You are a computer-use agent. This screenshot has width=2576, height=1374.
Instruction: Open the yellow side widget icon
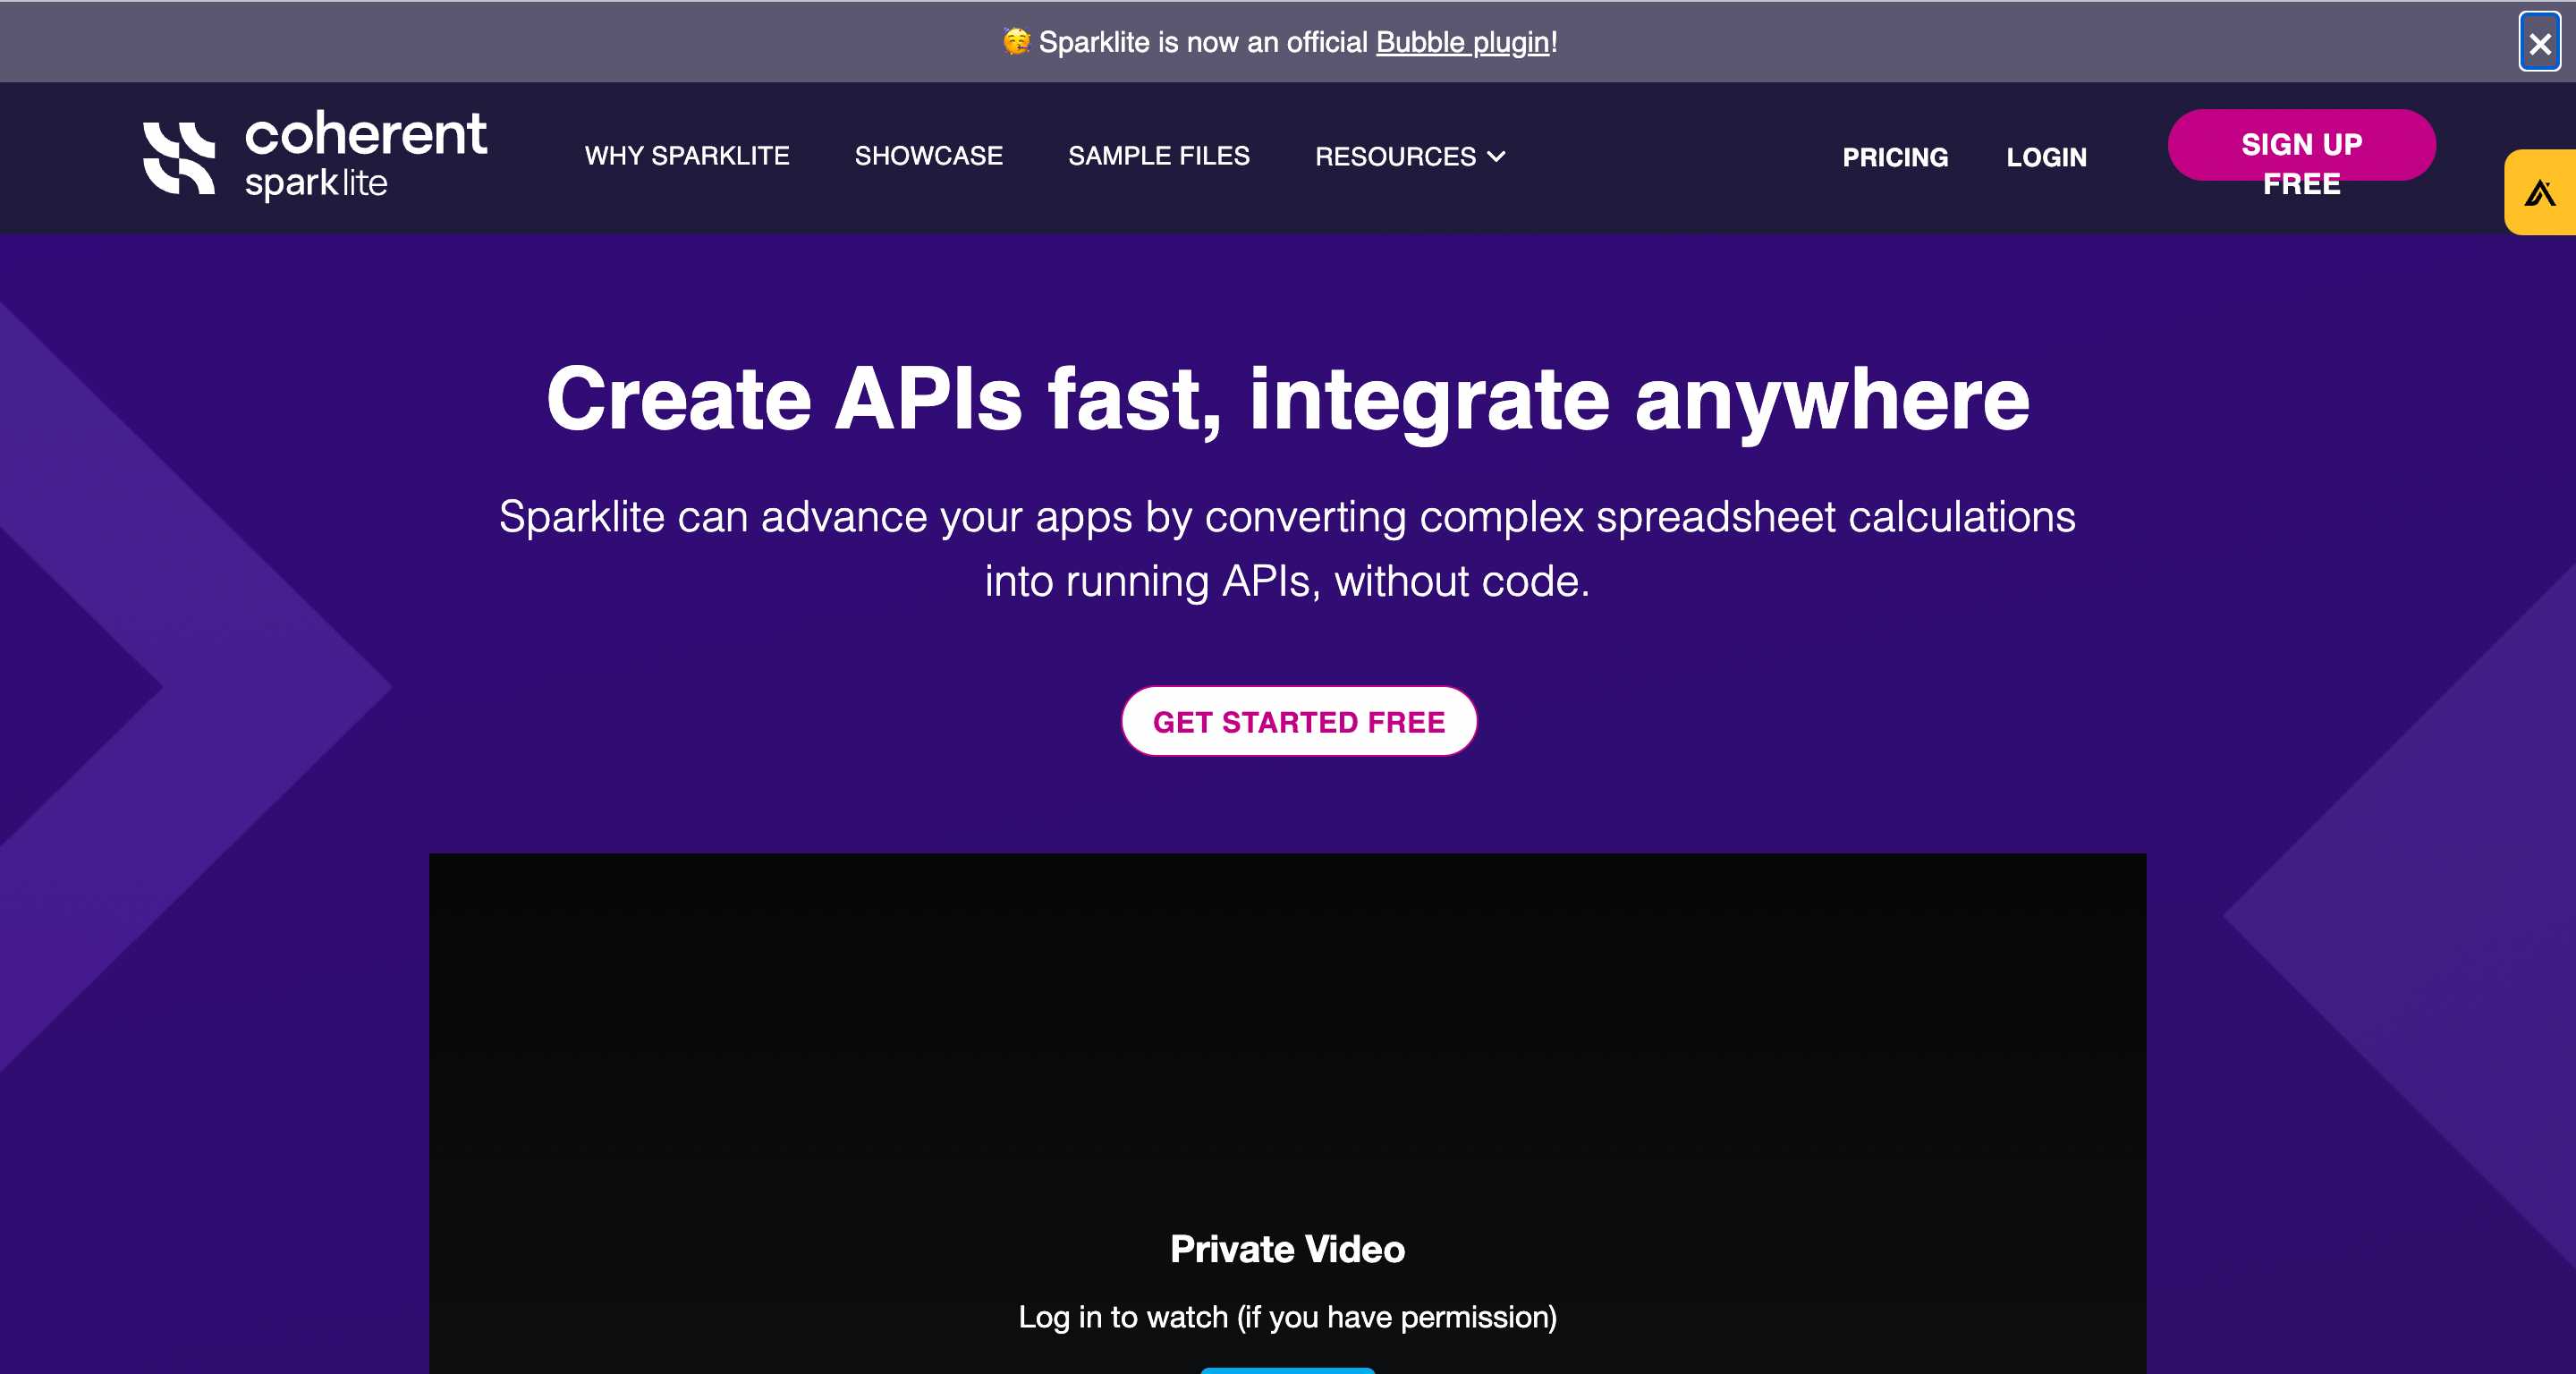click(2540, 193)
